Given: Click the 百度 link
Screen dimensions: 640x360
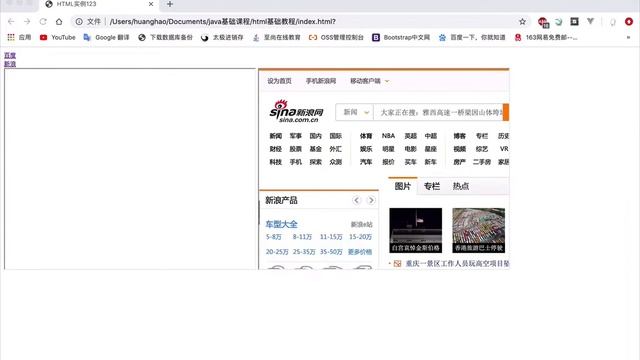Looking at the screenshot, I should tap(10, 56).
